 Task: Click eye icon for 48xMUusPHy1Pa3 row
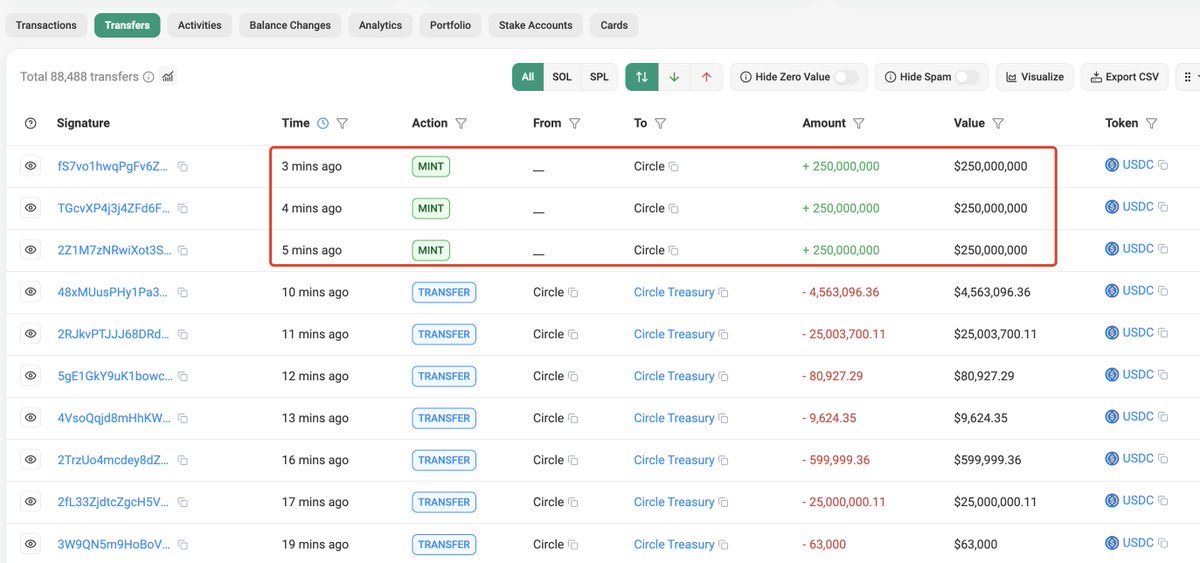tap(30, 292)
